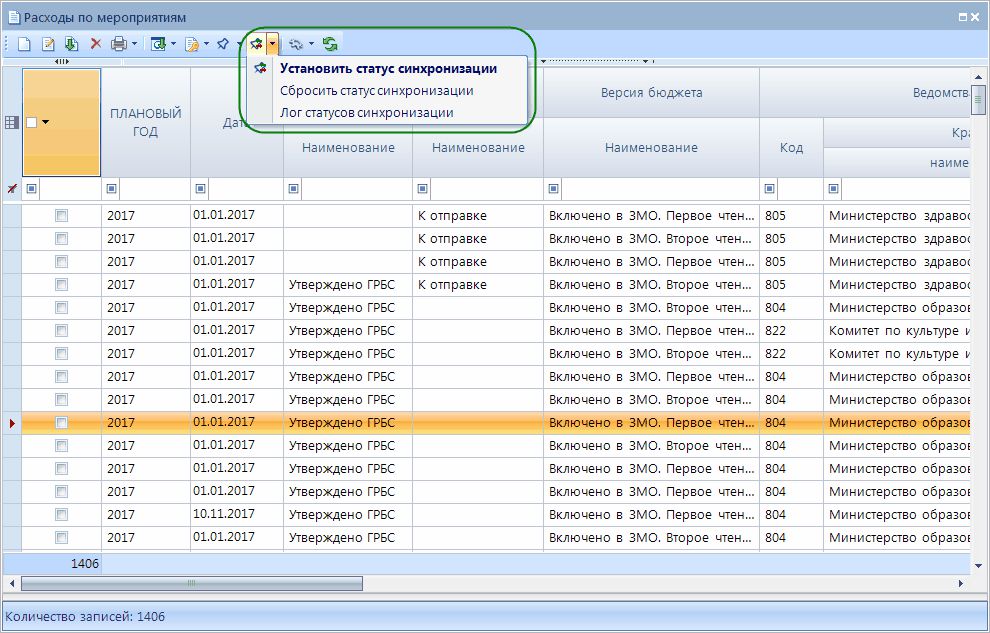This screenshot has height=633, width=990.
Task: Click the red delete X icon
Action: click(x=96, y=44)
